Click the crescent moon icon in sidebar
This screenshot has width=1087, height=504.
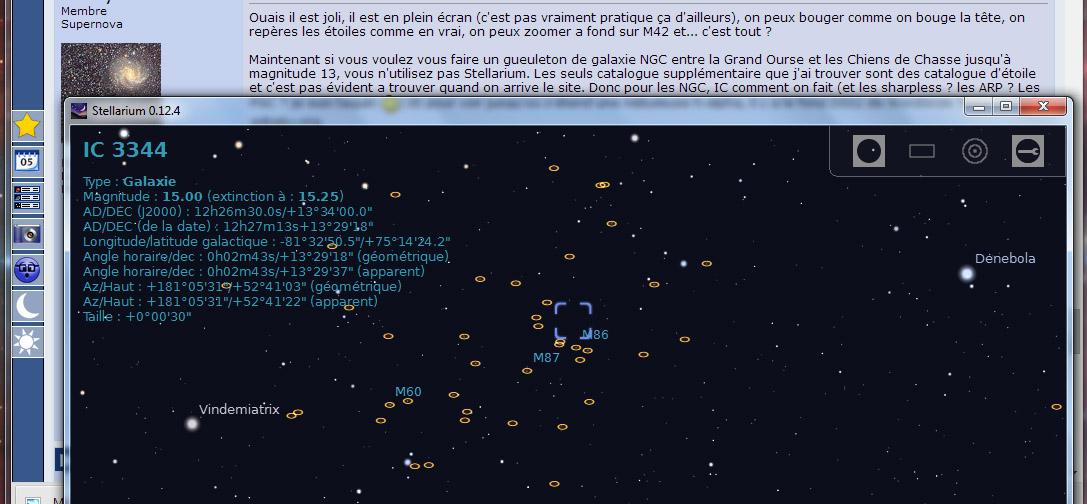[x=28, y=306]
